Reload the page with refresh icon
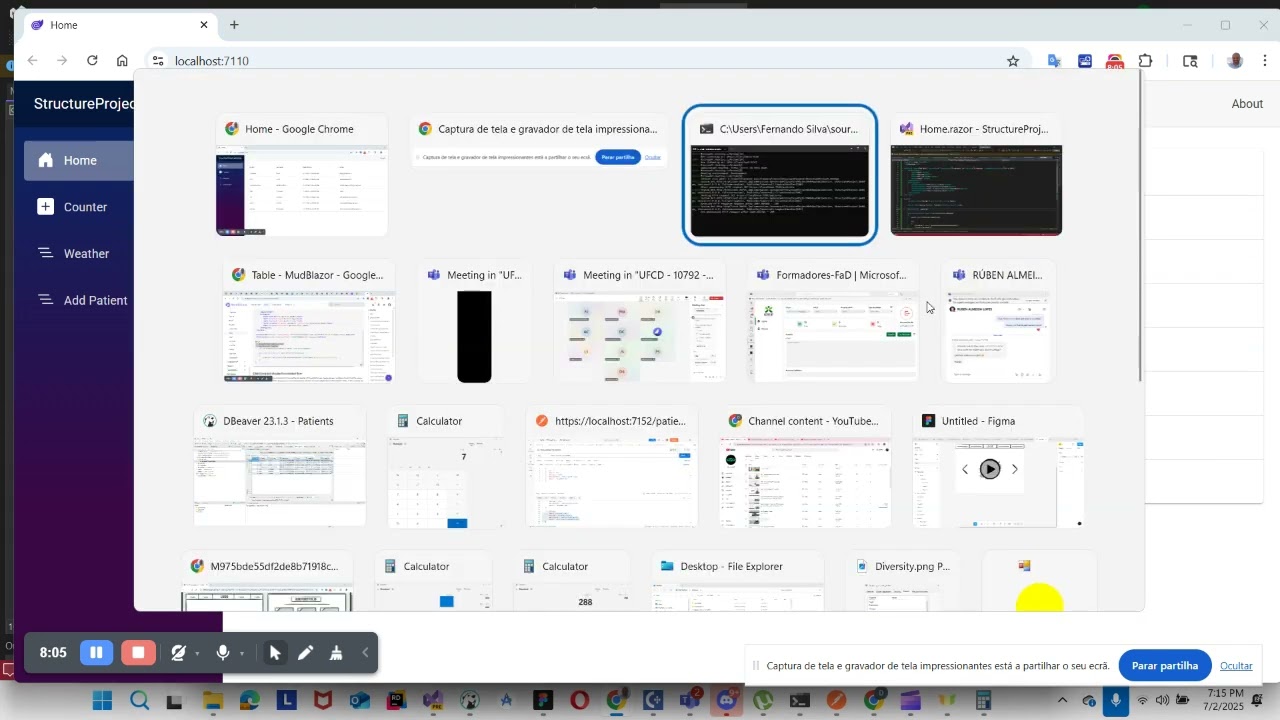 (x=92, y=61)
